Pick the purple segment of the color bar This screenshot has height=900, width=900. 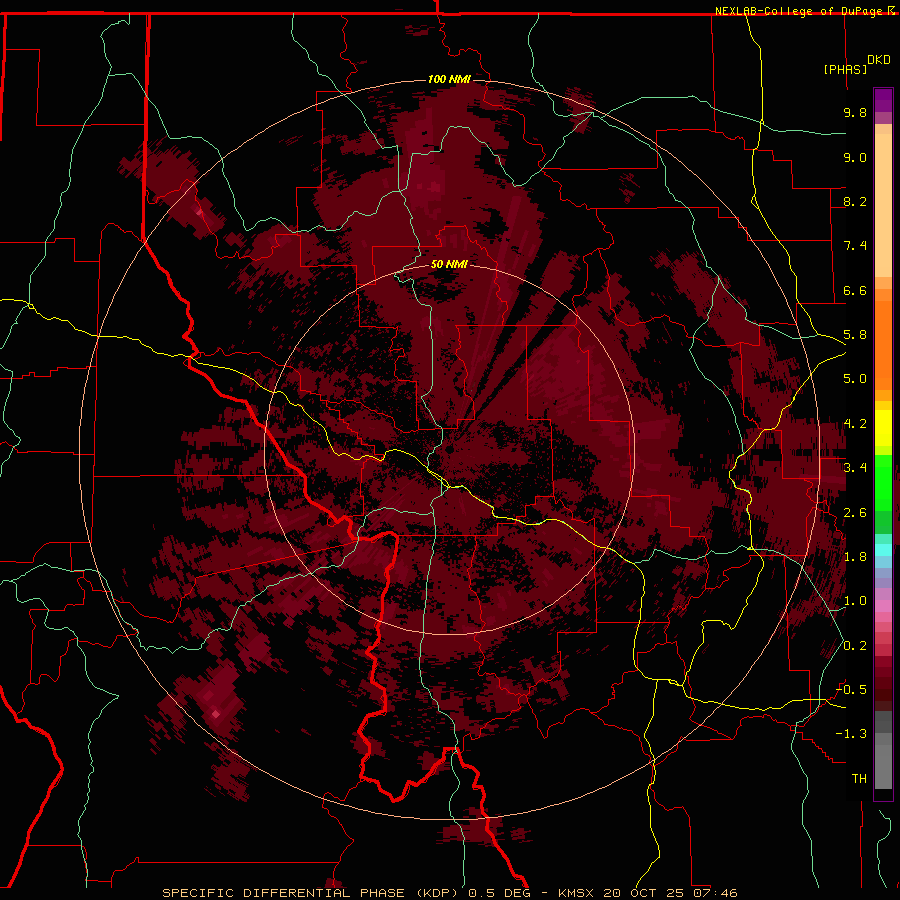[883, 100]
